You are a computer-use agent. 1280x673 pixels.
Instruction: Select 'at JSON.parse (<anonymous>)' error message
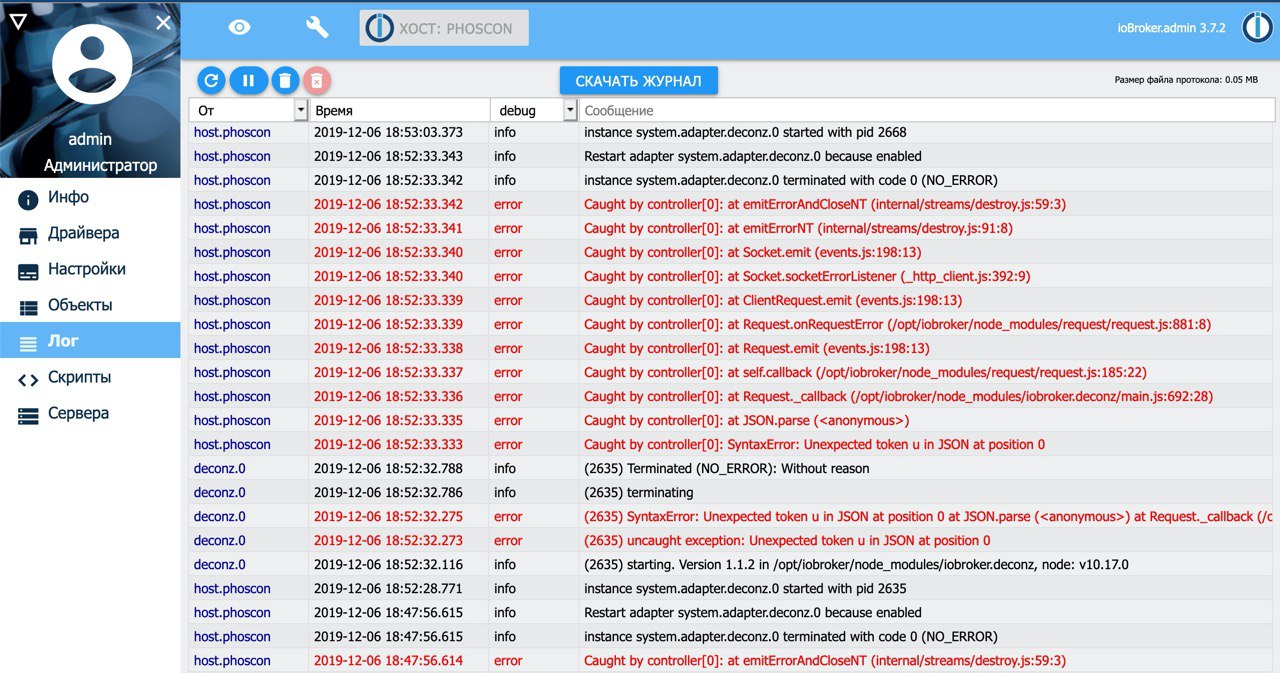[x=747, y=420]
